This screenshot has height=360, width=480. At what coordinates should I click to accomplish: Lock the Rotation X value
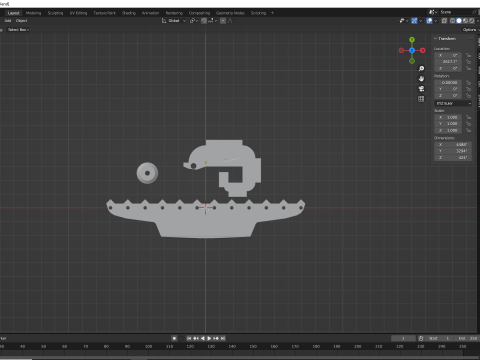point(468,82)
